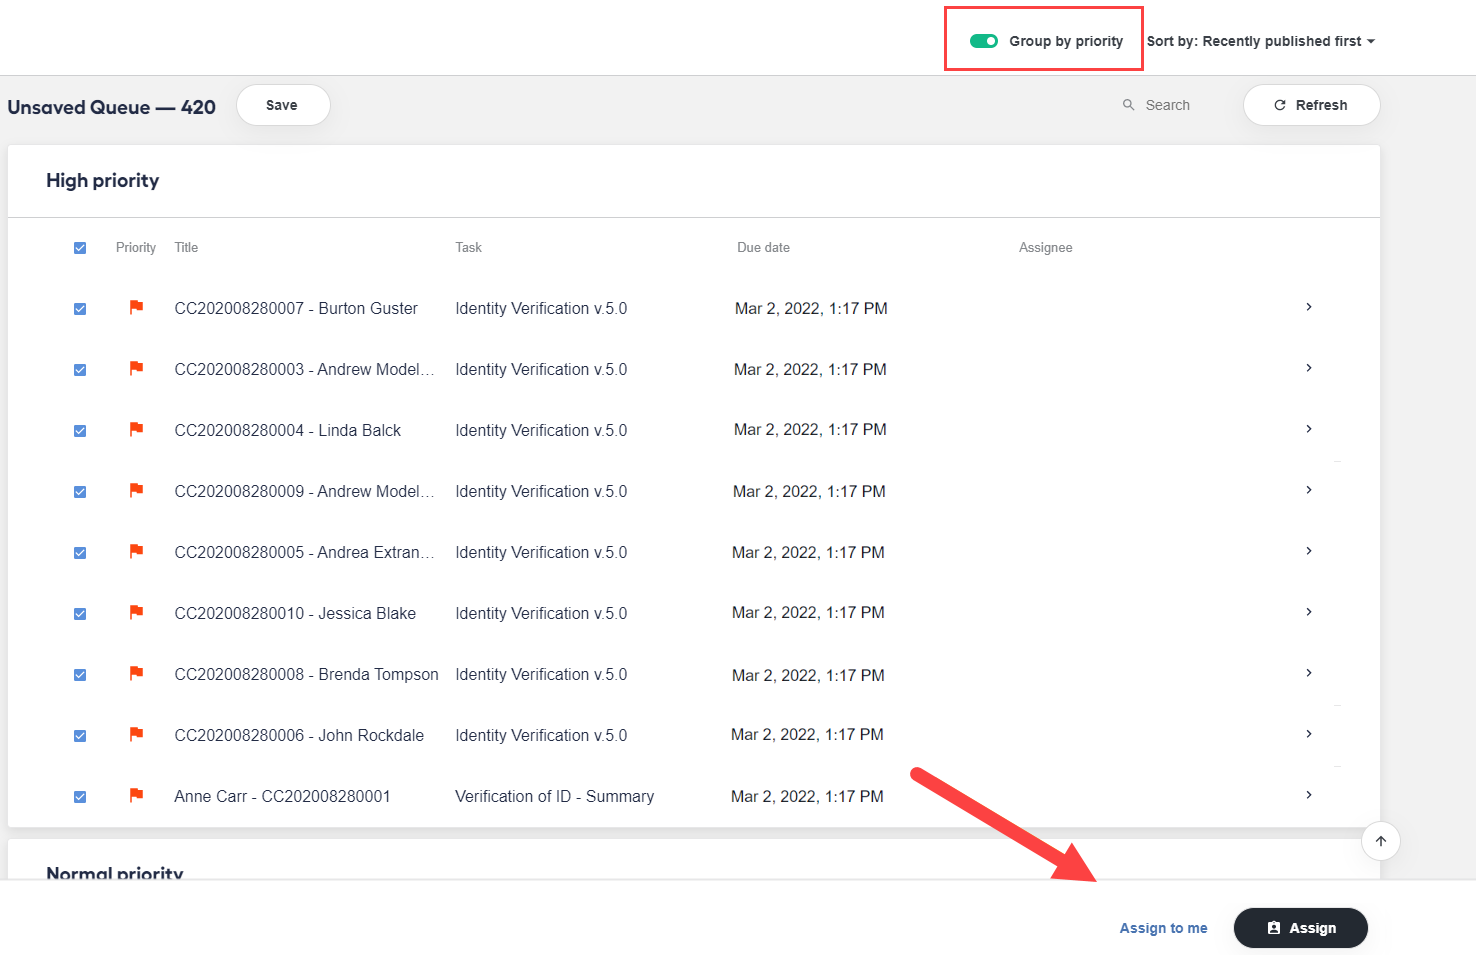Expand the Brenda Tompson row chevron
1476x967 pixels.
pyautogui.click(x=1309, y=673)
